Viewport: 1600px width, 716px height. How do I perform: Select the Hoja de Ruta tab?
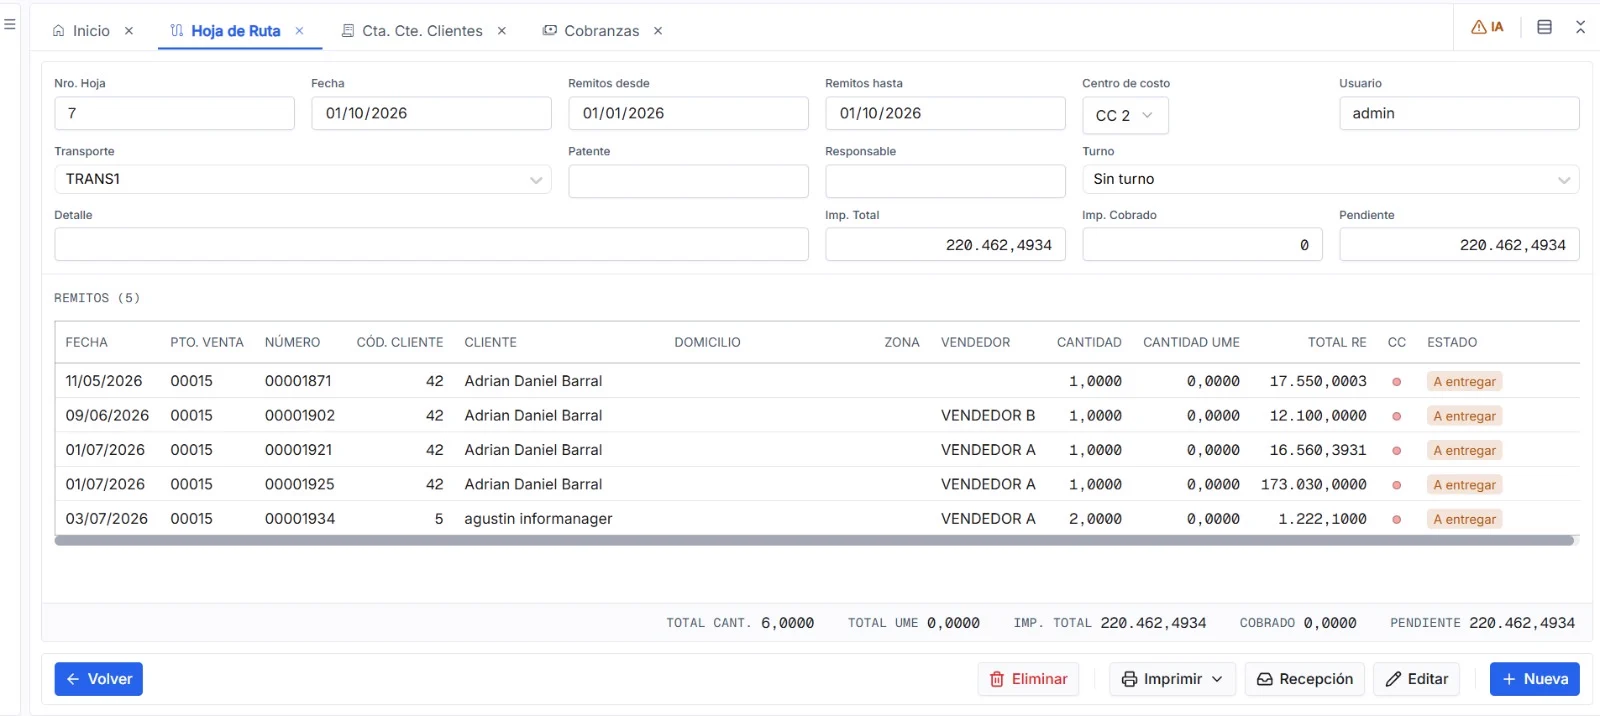tap(226, 31)
